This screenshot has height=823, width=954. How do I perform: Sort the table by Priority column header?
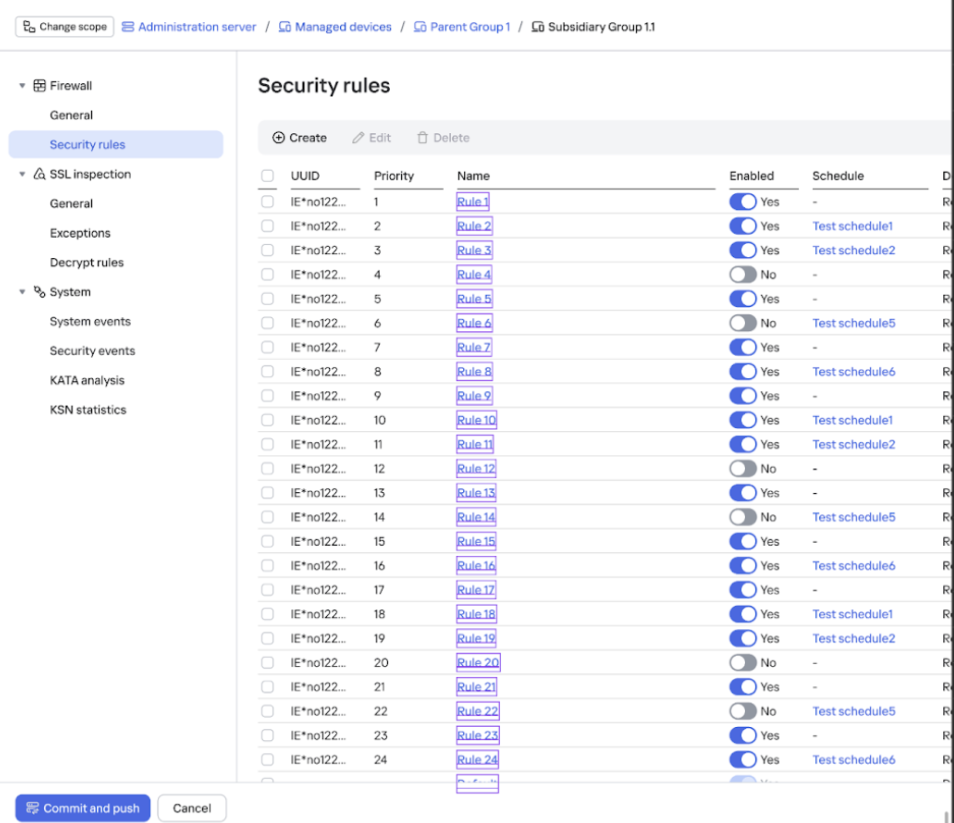point(394,176)
